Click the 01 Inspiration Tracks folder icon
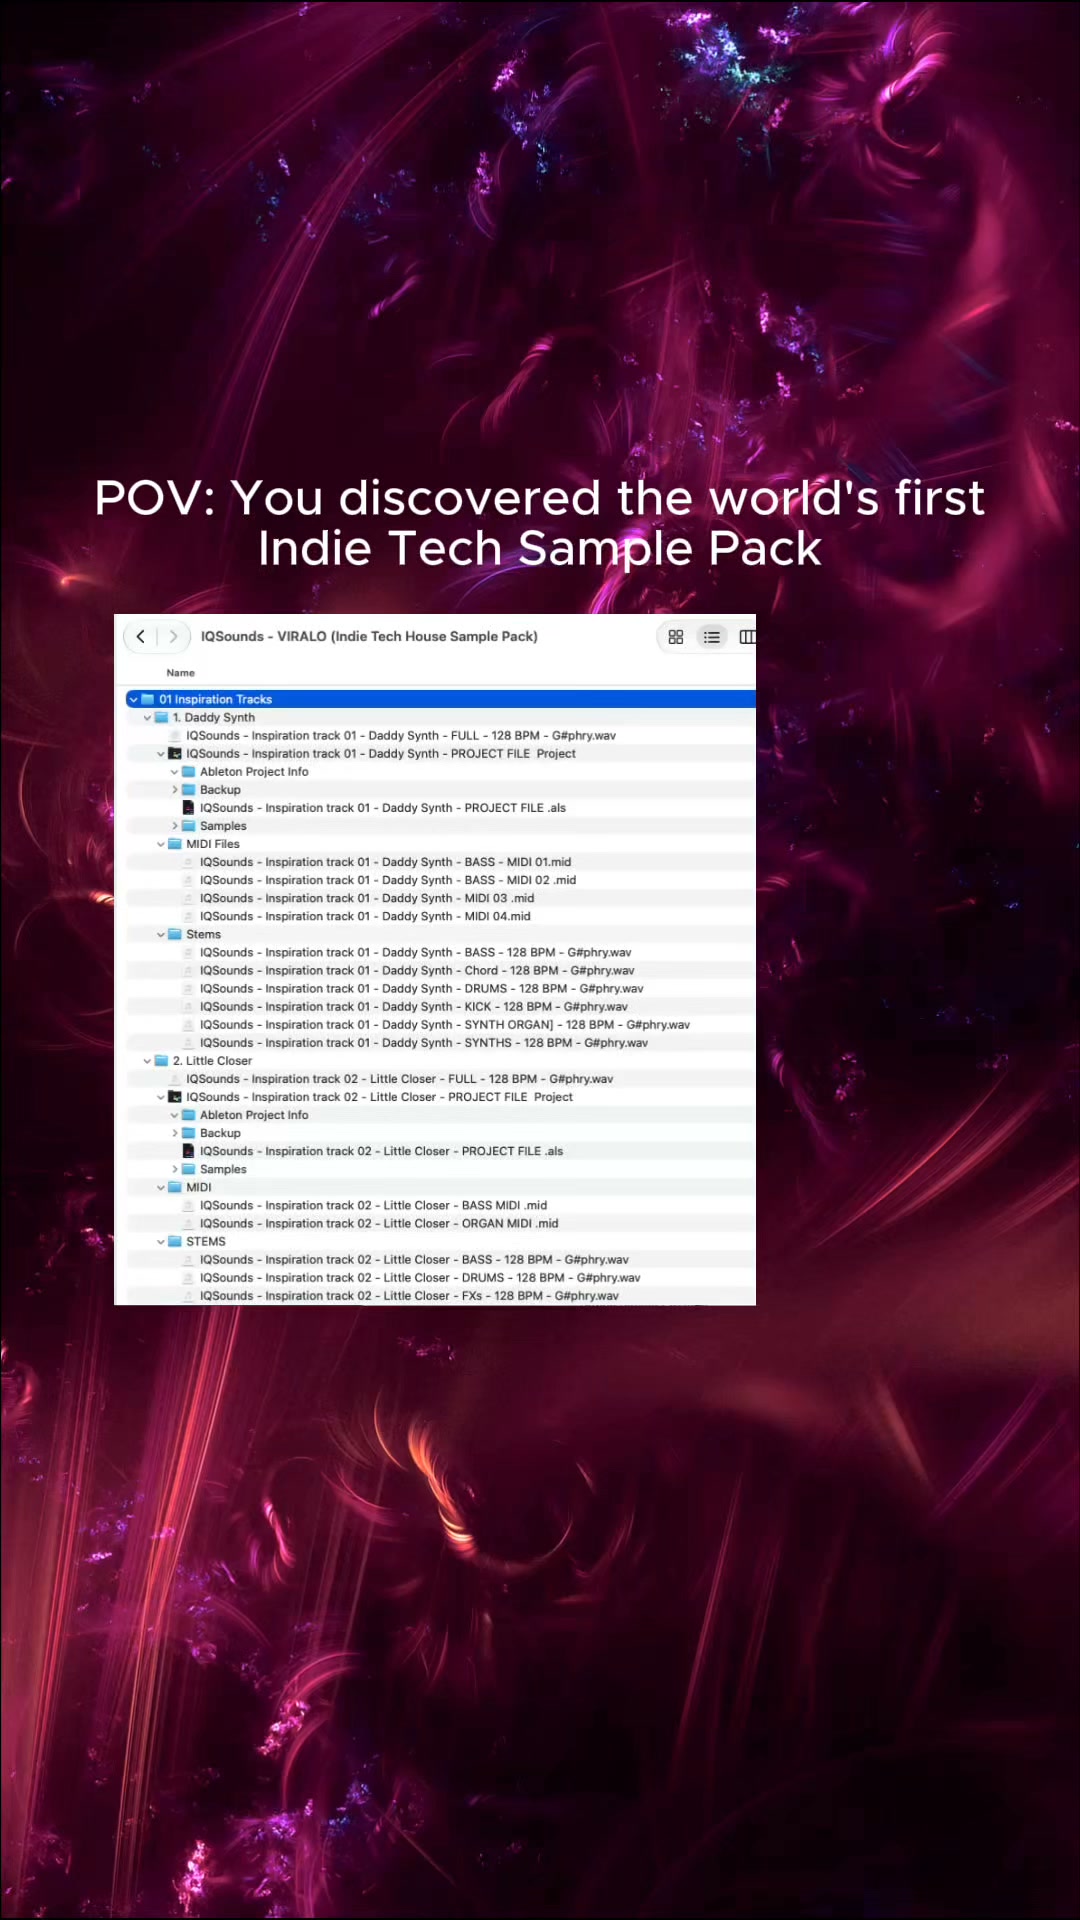The height and width of the screenshot is (1920, 1080). (x=148, y=699)
